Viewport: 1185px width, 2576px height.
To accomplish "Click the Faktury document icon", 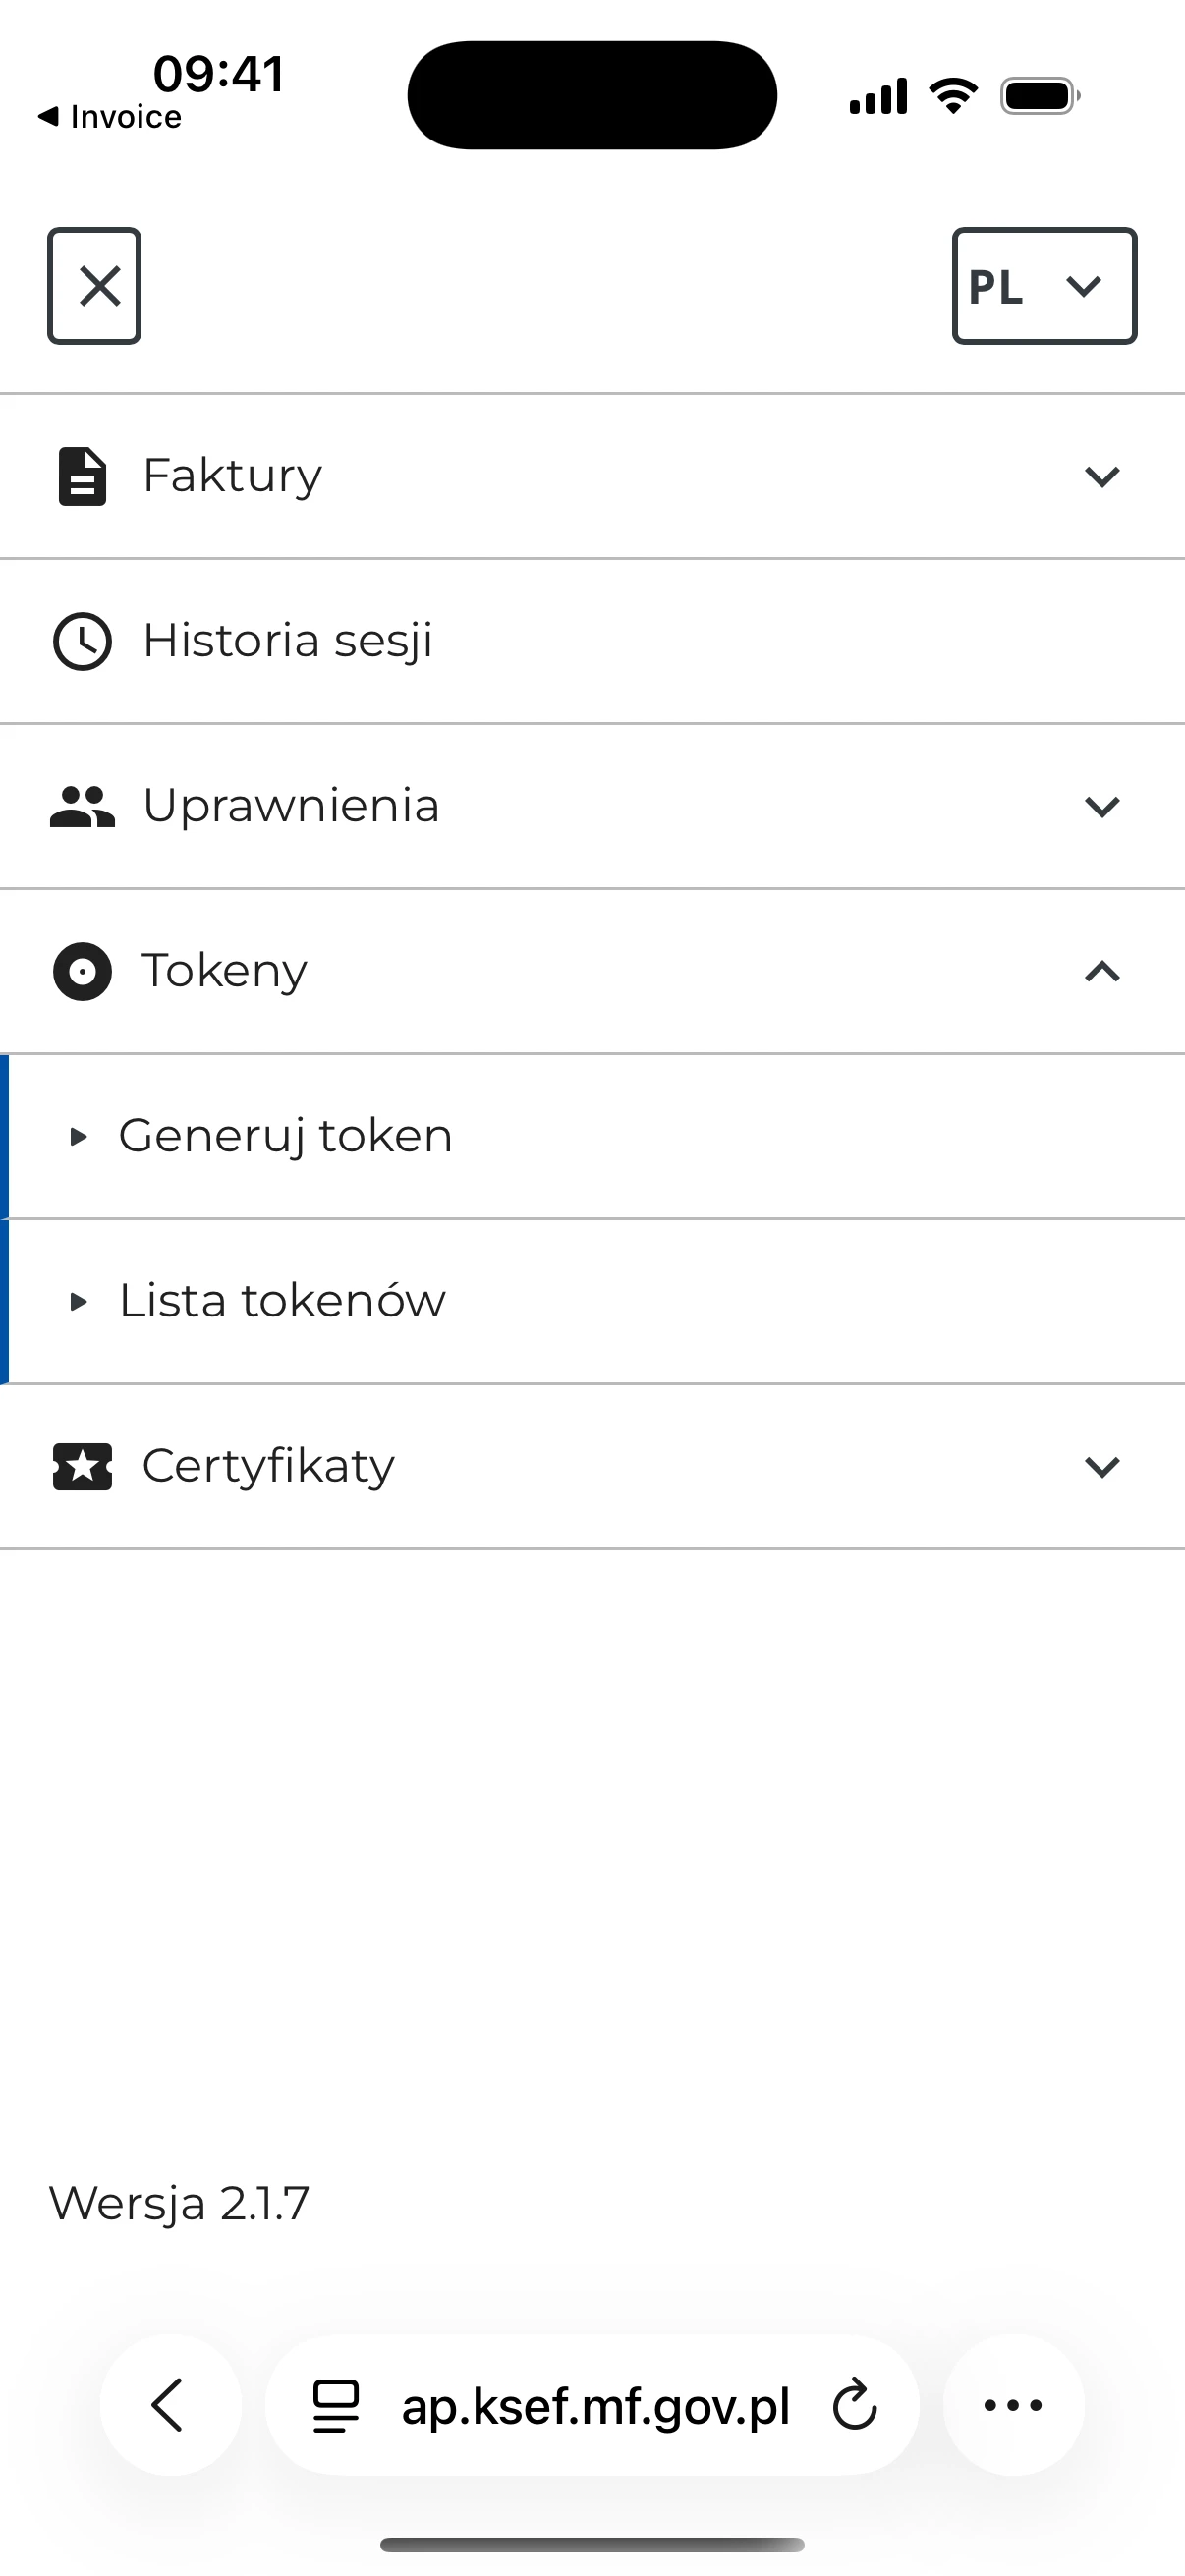I will [x=83, y=476].
